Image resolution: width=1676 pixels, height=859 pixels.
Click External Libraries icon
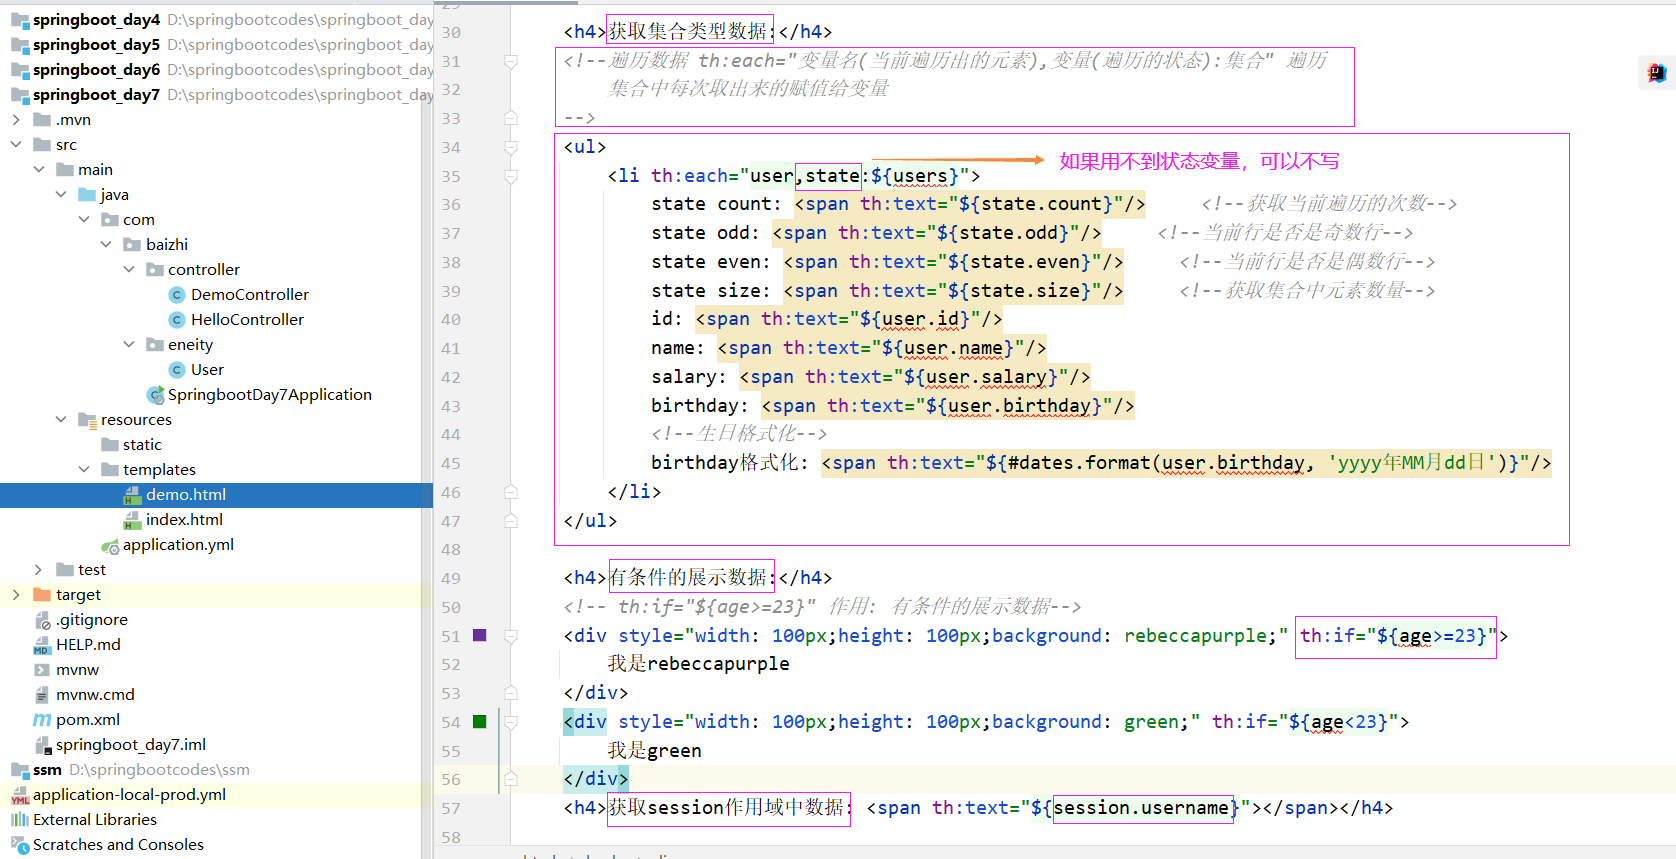coord(19,819)
